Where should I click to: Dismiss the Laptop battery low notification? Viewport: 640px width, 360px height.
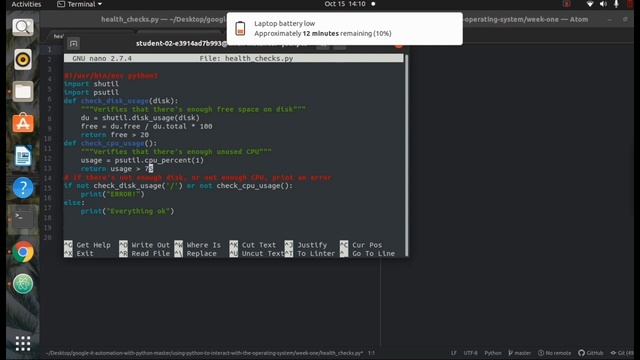click(x=344, y=29)
